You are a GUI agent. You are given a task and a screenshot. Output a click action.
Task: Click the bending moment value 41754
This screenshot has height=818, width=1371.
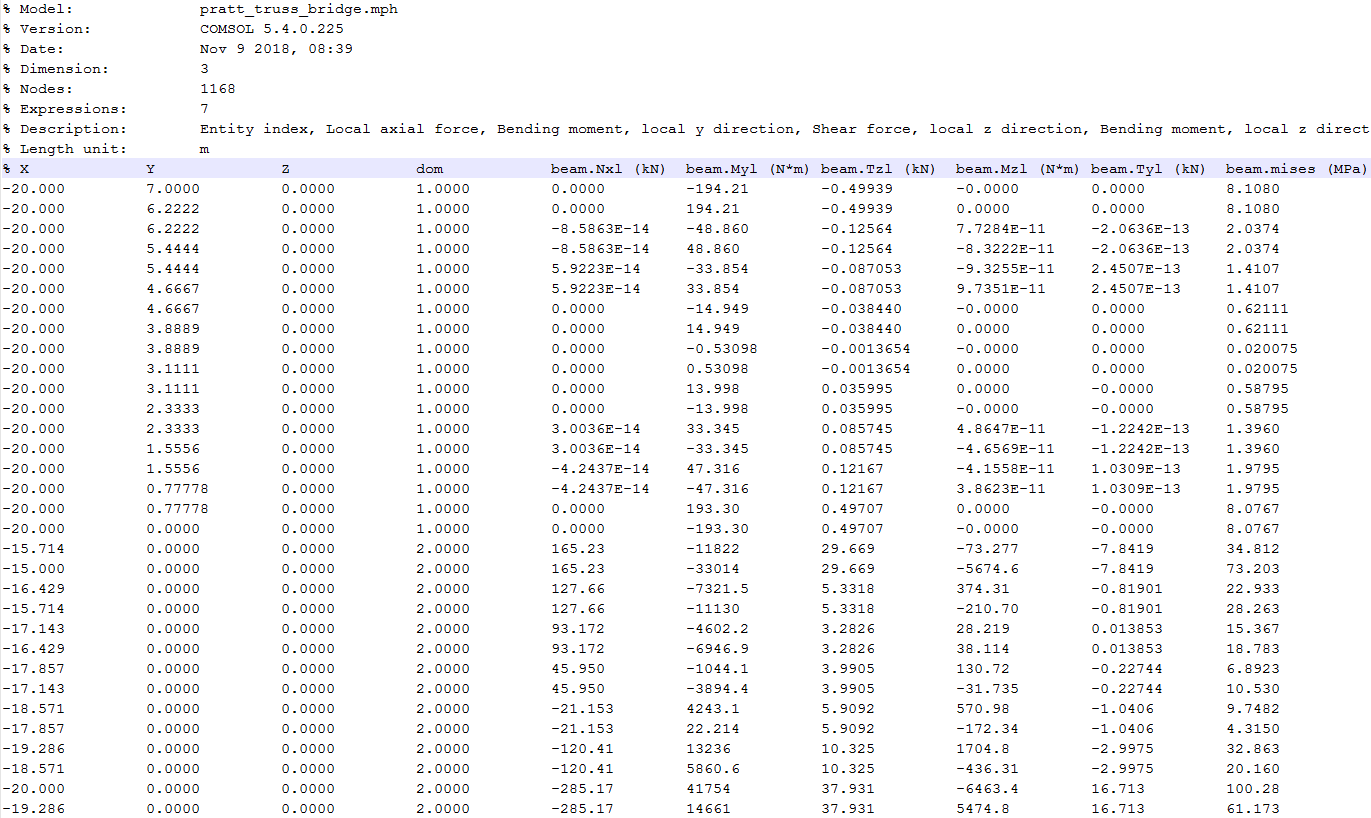709,789
